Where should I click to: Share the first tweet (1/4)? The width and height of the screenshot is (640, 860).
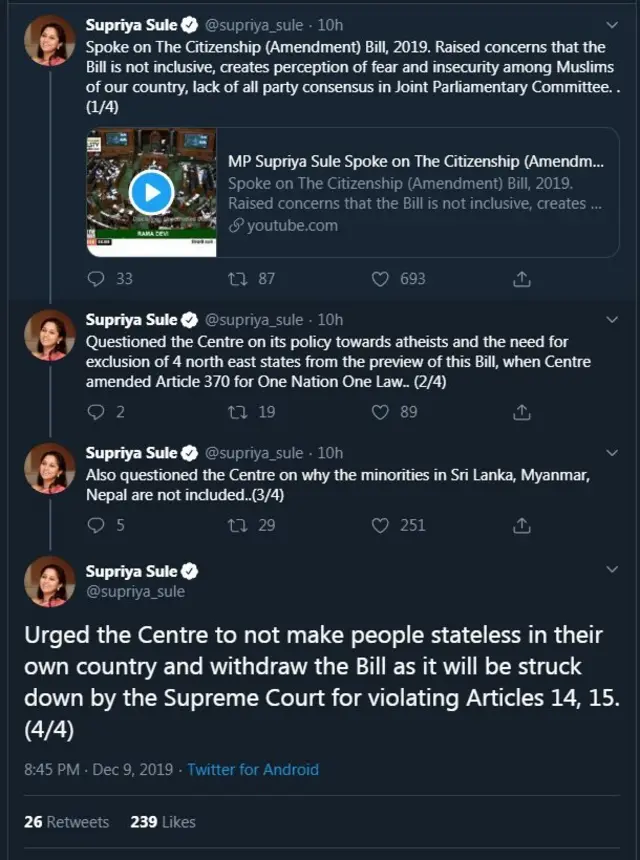pos(521,279)
